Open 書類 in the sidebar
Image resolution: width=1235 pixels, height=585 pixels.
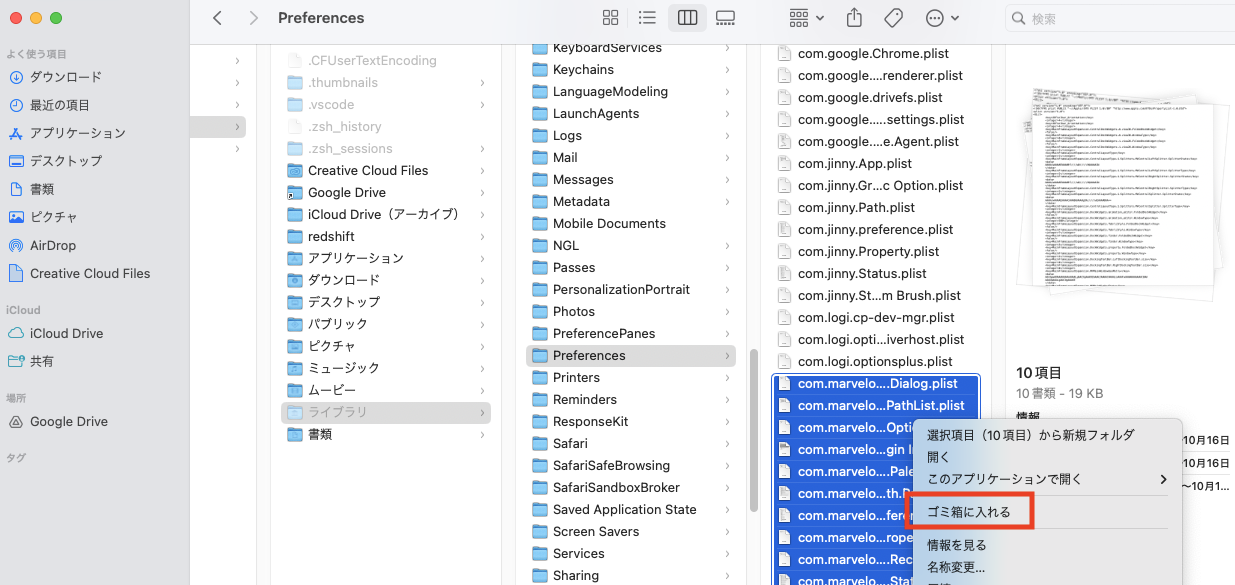tap(42, 189)
